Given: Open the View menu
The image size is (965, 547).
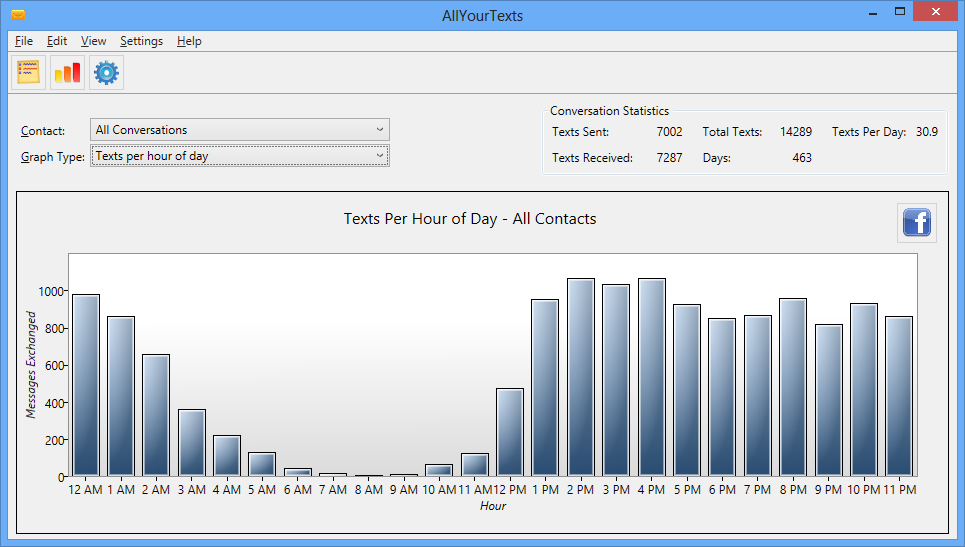Looking at the screenshot, I should (94, 41).
